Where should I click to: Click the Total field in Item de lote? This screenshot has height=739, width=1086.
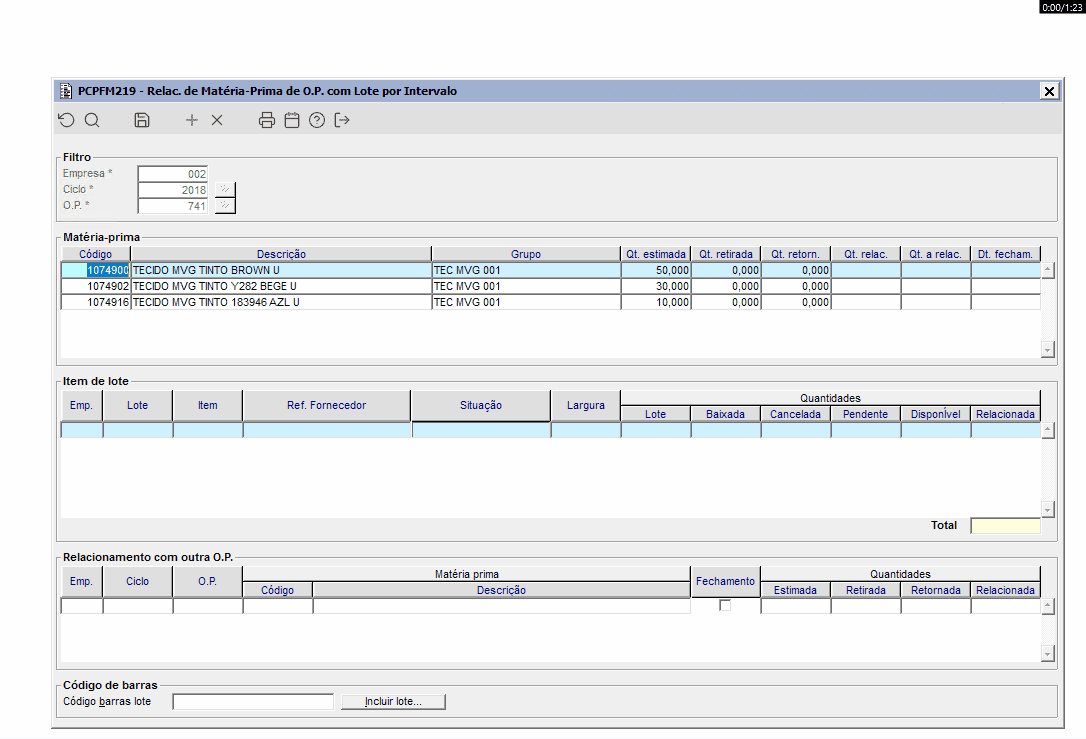click(x=1006, y=526)
